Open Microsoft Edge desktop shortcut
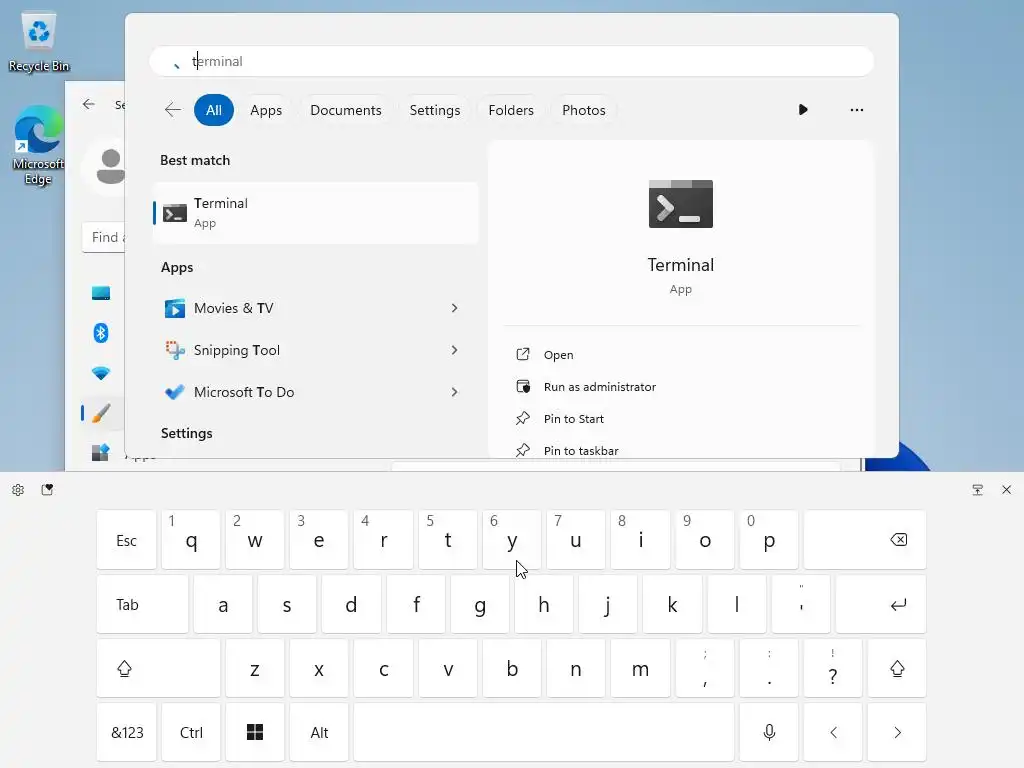 tap(39, 145)
